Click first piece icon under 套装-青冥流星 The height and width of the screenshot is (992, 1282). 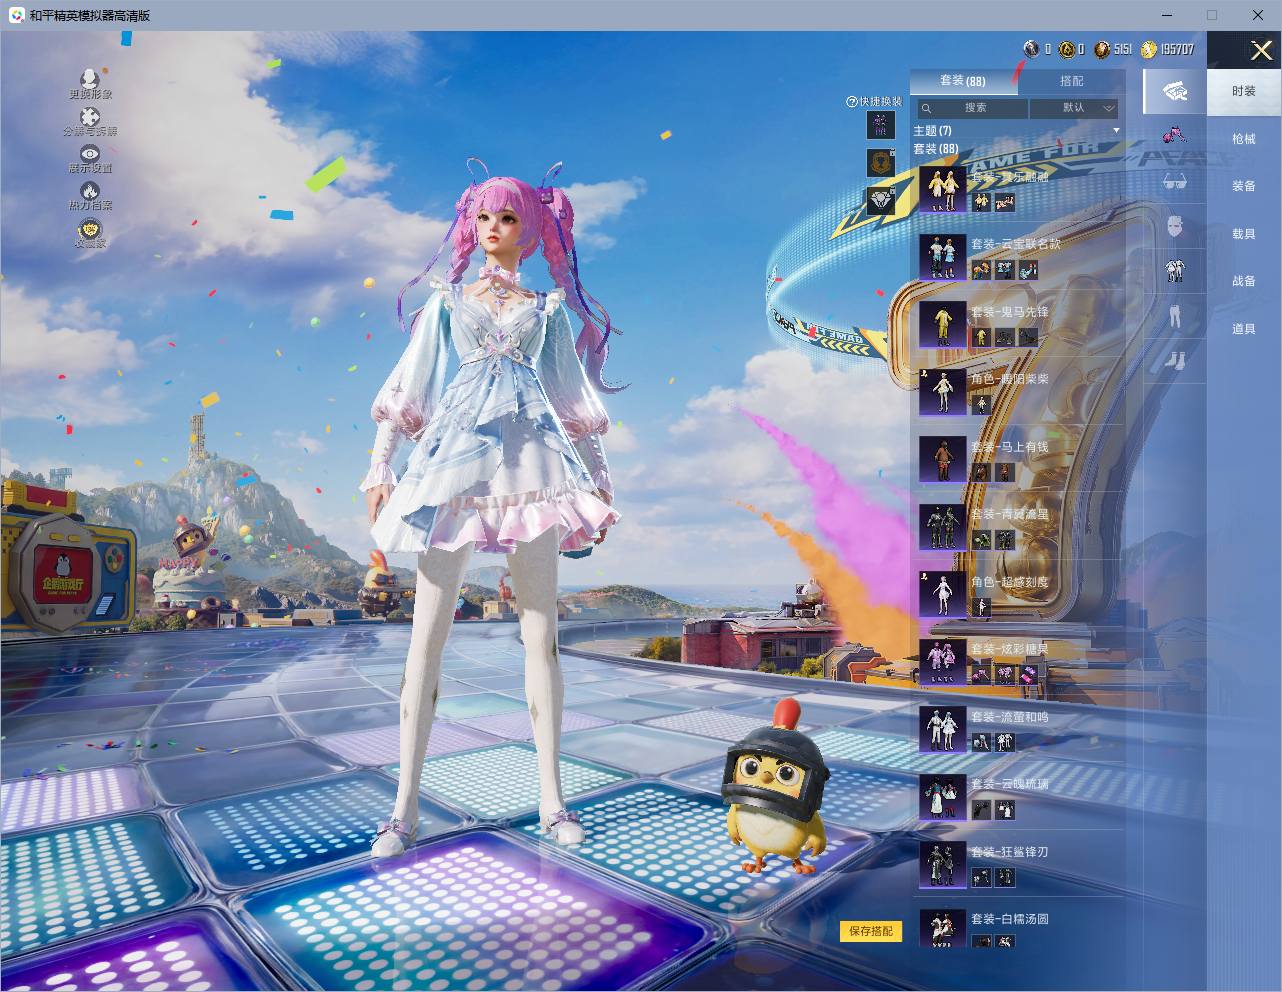coord(981,540)
